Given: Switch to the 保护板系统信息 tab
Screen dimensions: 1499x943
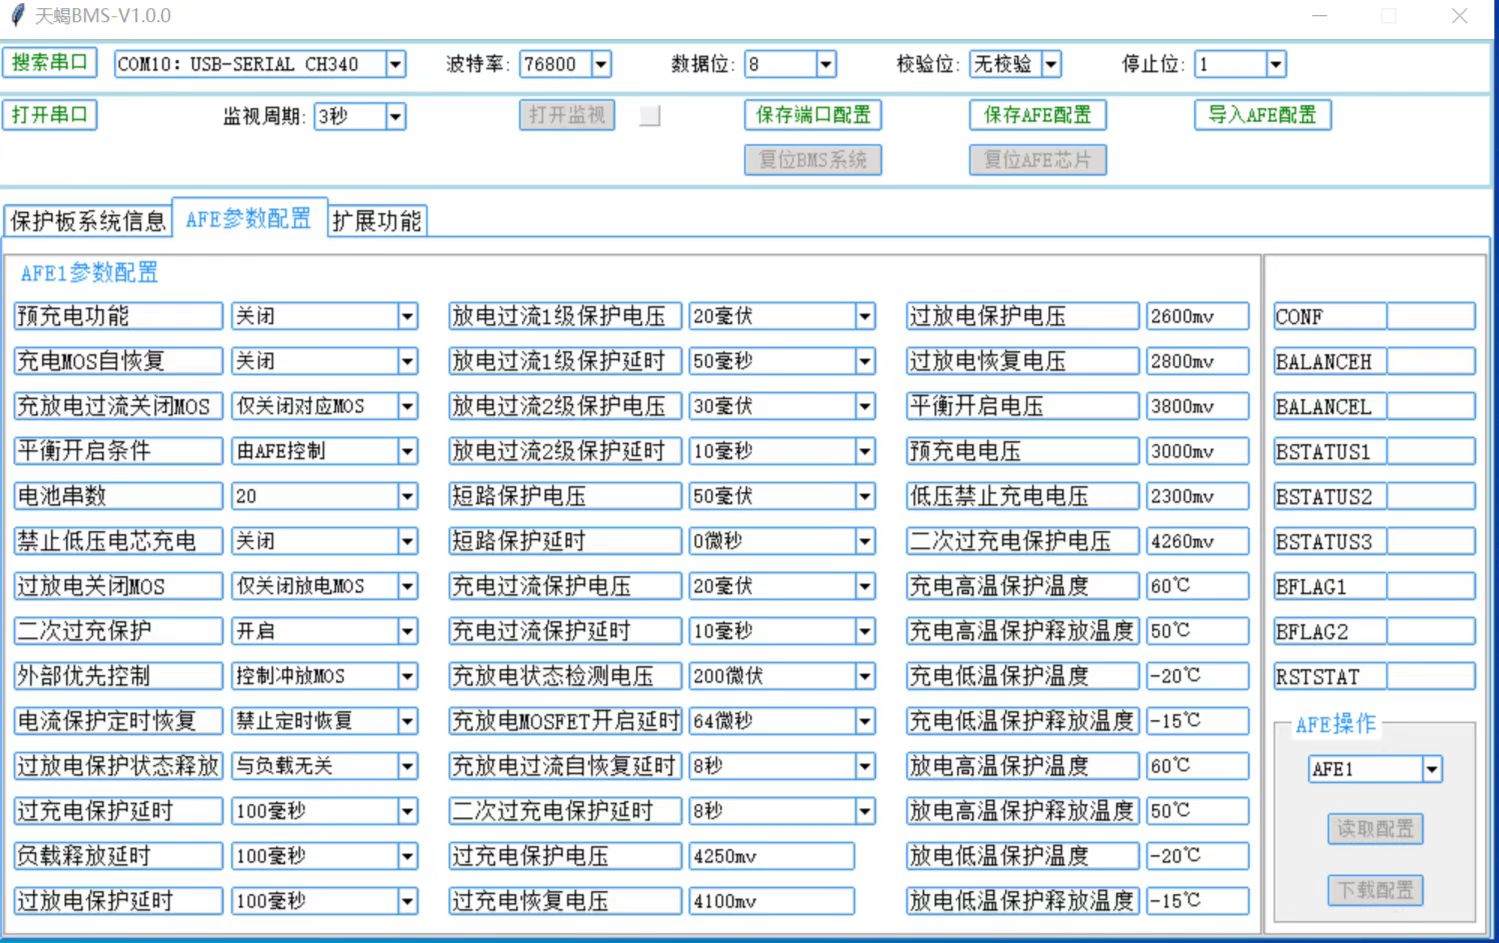Looking at the screenshot, I should pos(87,221).
